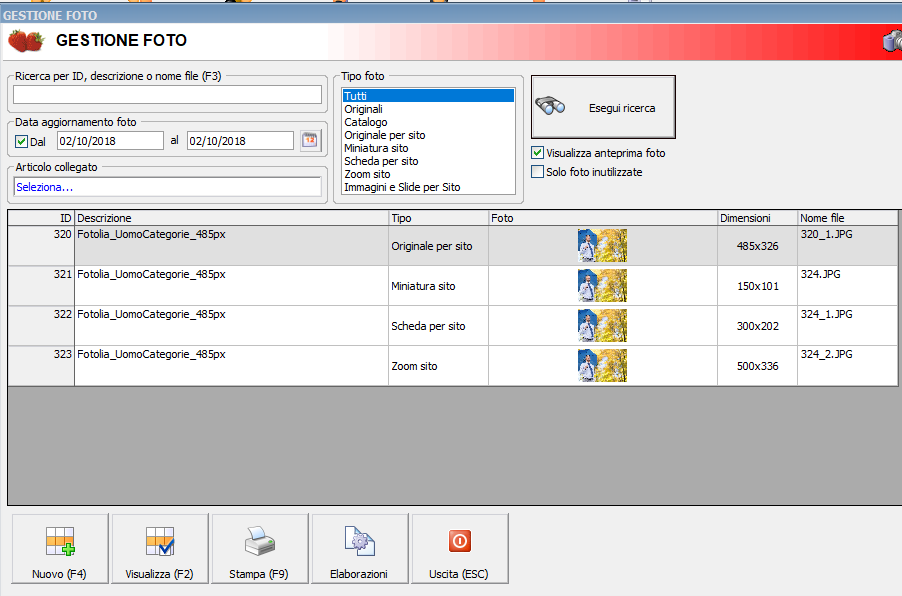The height and width of the screenshot is (596, 902).
Task: Click dimension value 500x336
Action: pos(758,366)
